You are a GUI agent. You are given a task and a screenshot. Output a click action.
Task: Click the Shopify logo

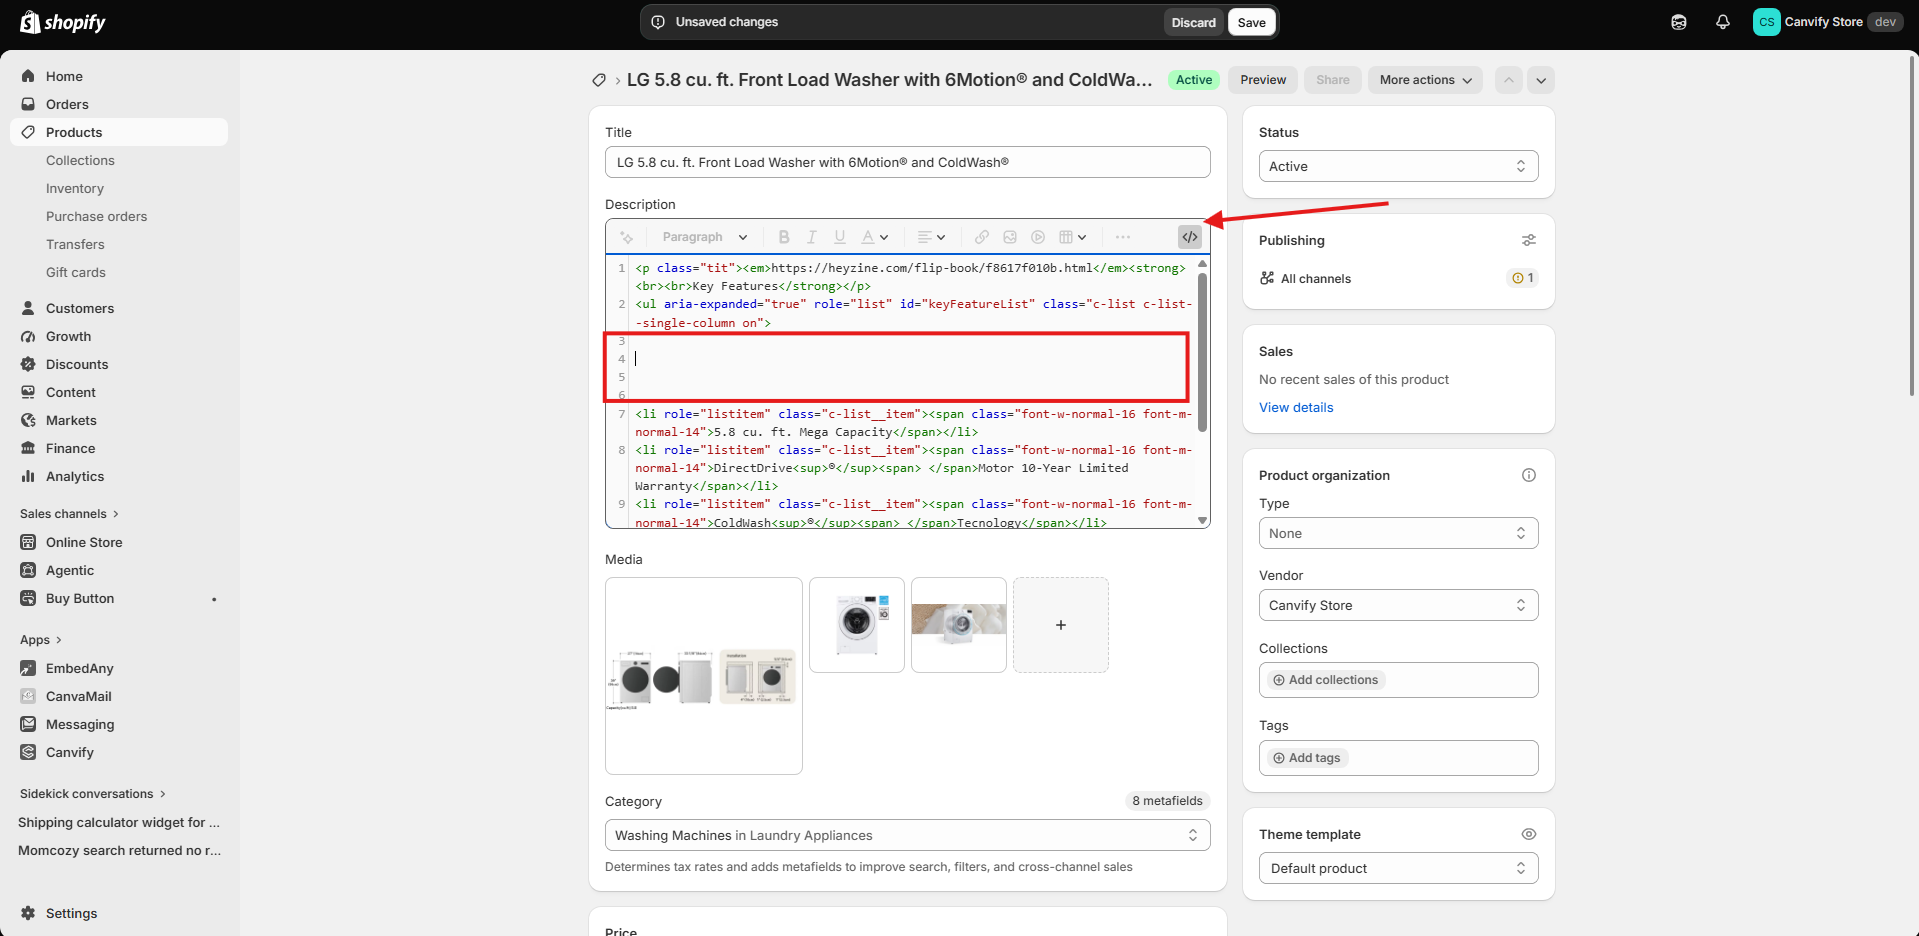[x=63, y=22]
